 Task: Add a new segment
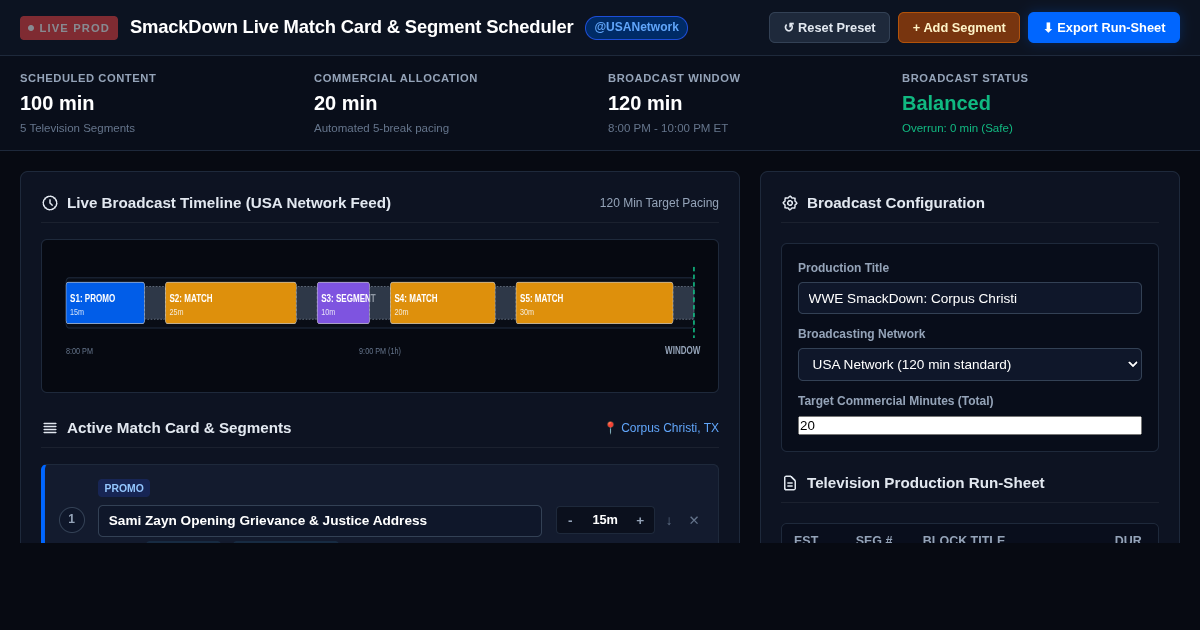[959, 28]
